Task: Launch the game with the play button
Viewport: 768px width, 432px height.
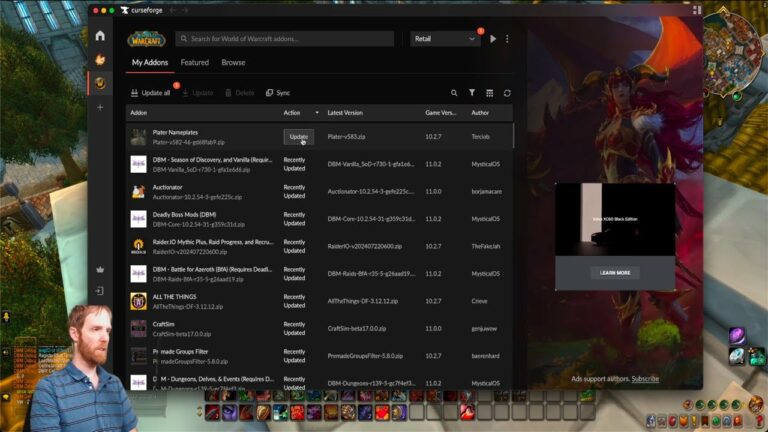Action: [493, 39]
